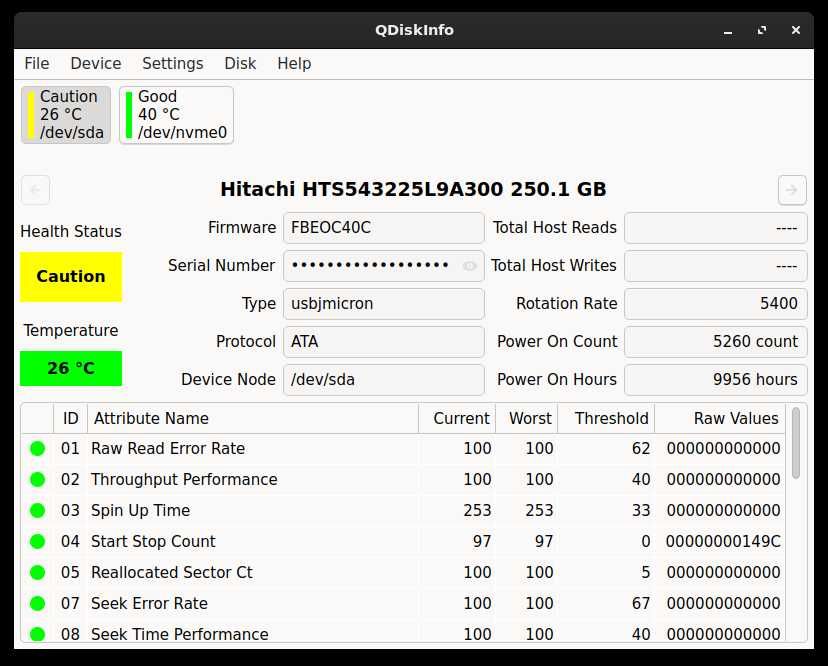Click the Current column header
Viewport: 828px width, 666px height.
coord(457,418)
